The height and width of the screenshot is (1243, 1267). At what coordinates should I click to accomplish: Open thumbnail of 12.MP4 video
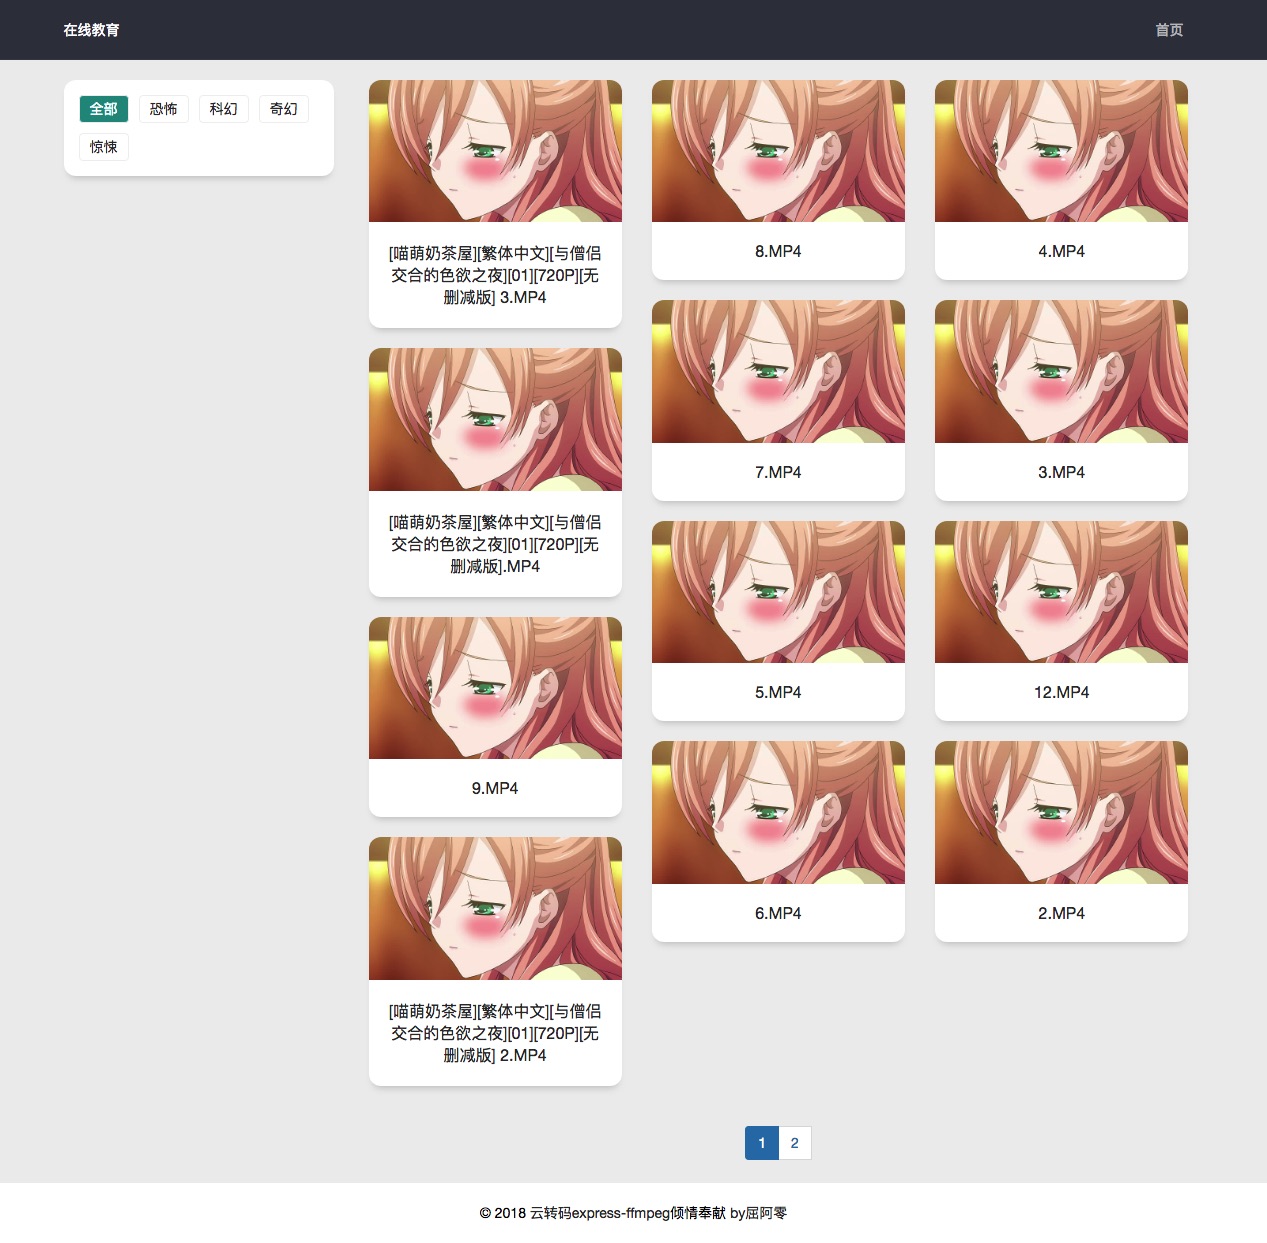1061,592
